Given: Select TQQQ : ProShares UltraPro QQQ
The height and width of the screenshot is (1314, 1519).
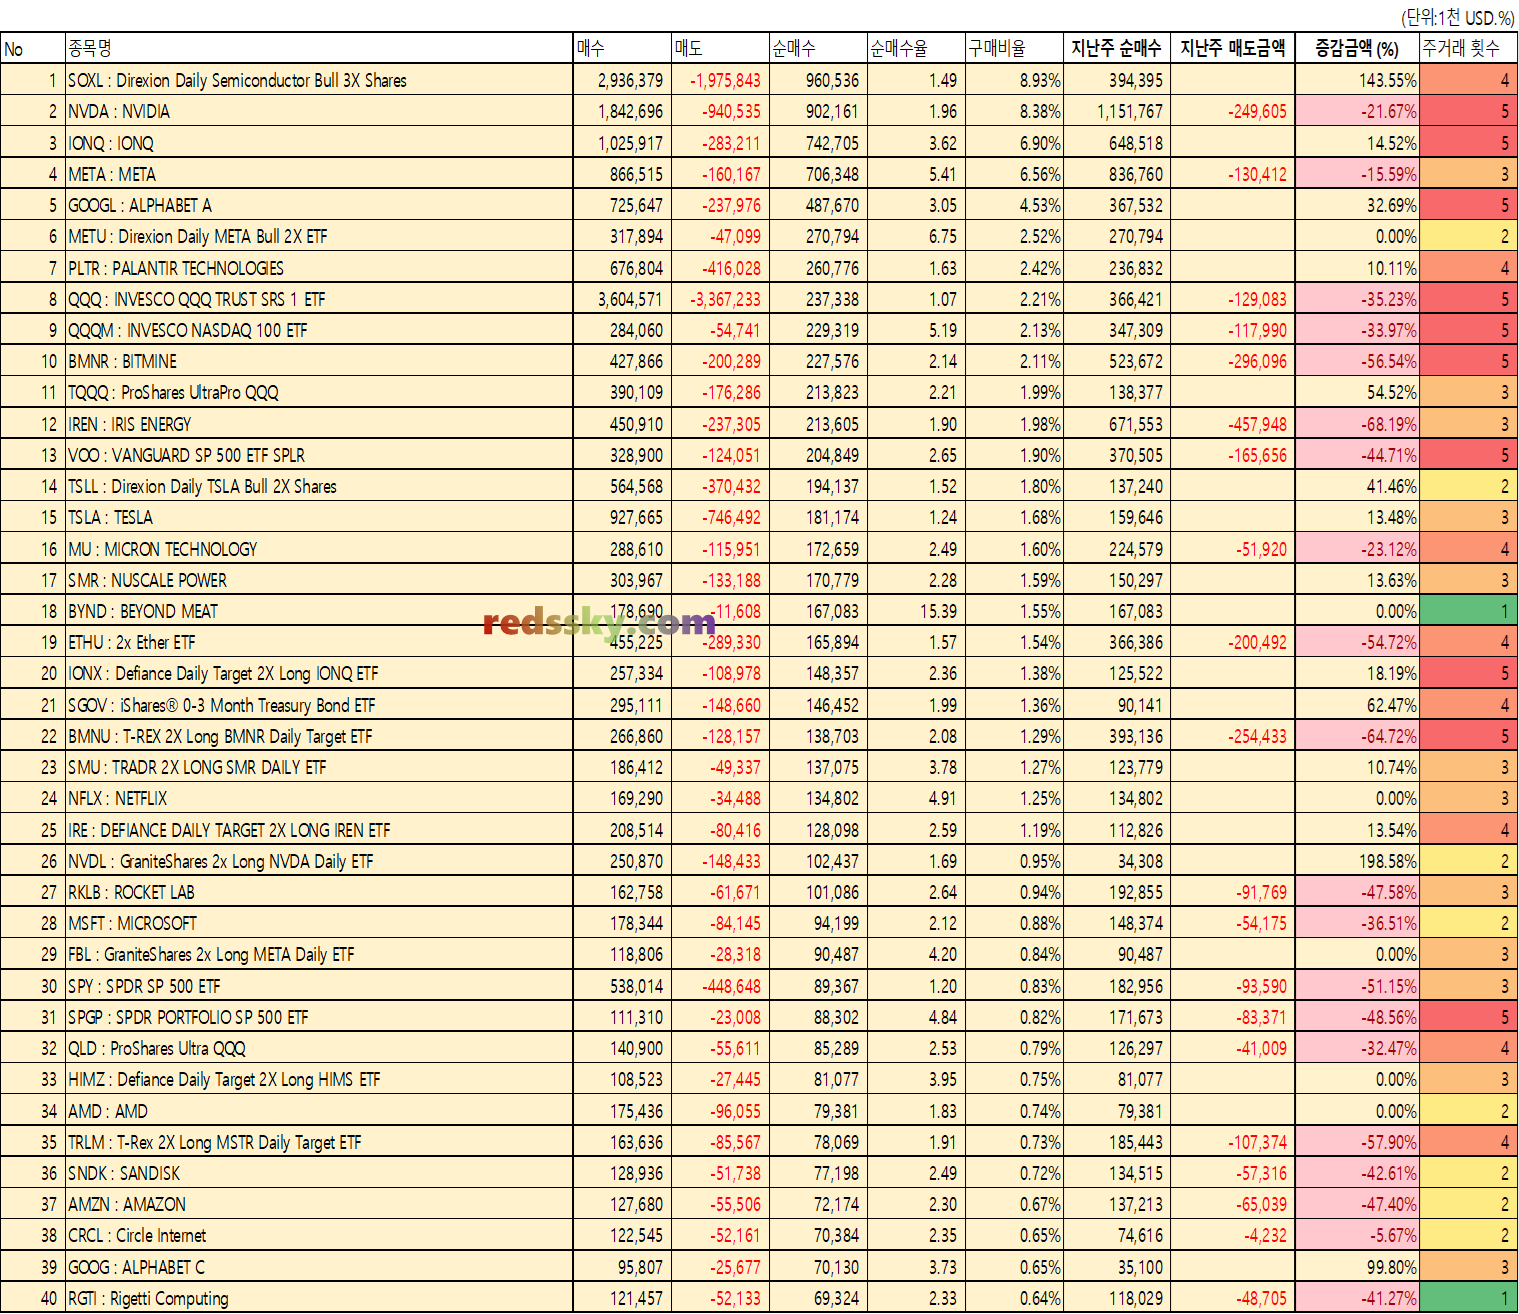Looking at the screenshot, I should 319,392.
